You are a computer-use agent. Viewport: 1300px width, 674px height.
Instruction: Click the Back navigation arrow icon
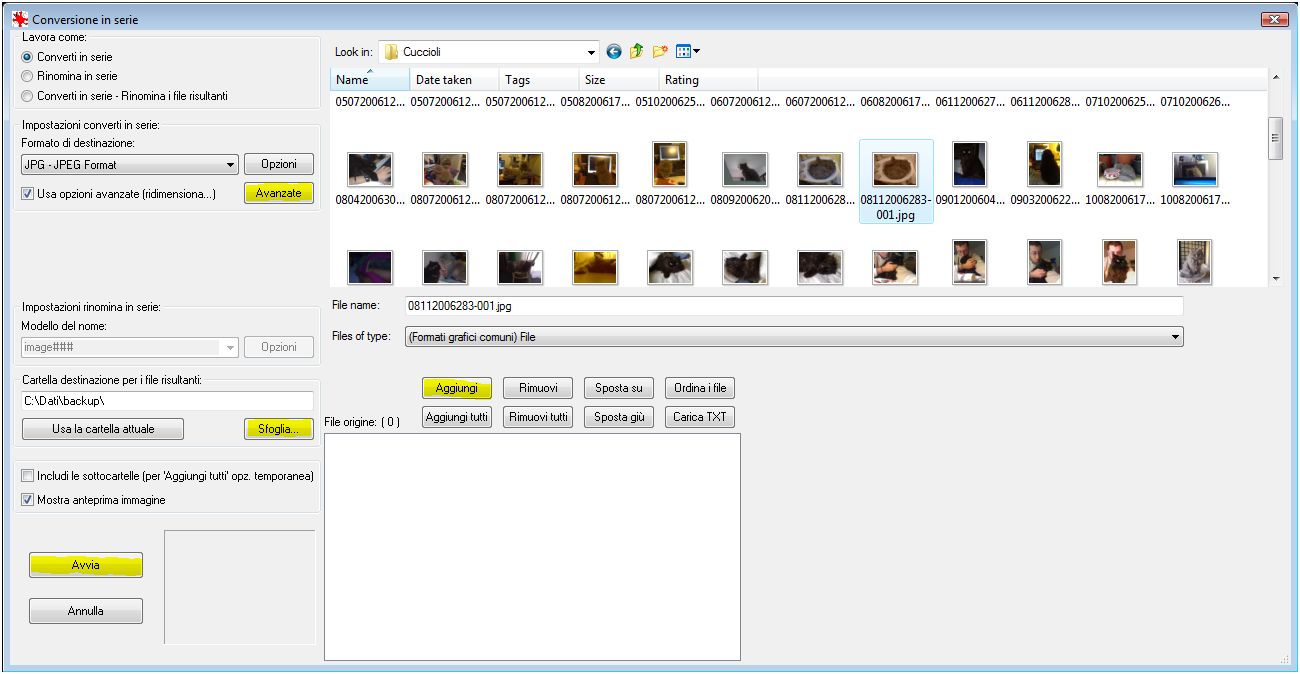(614, 52)
